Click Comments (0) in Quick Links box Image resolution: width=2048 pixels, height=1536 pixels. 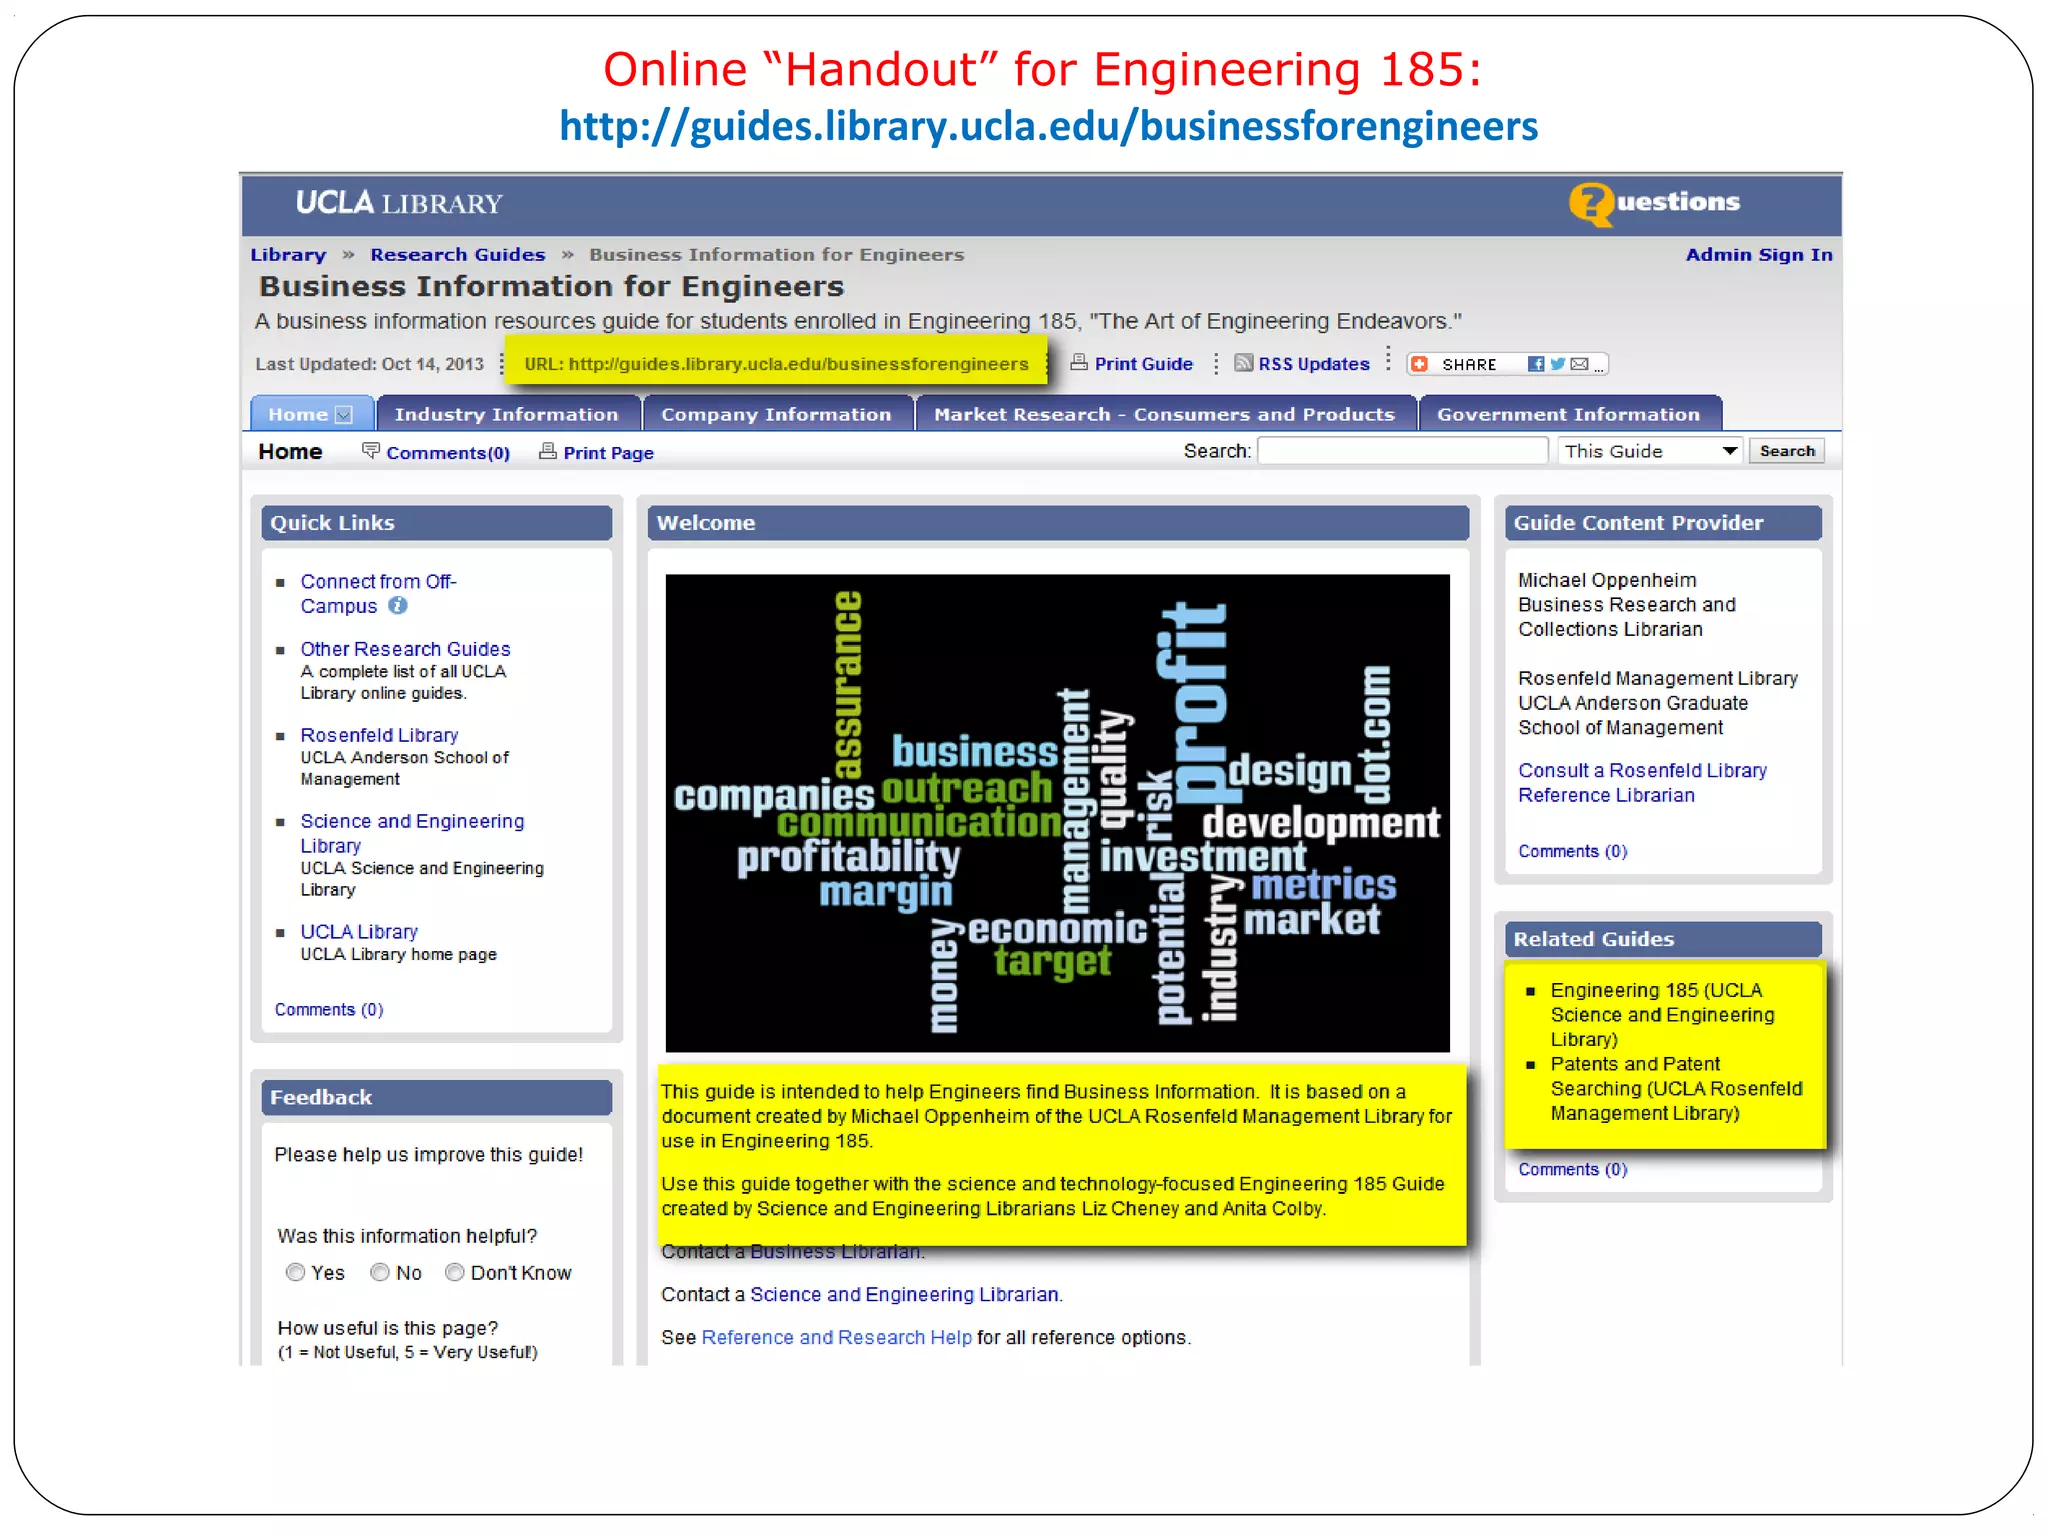click(x=329, y=1010)
